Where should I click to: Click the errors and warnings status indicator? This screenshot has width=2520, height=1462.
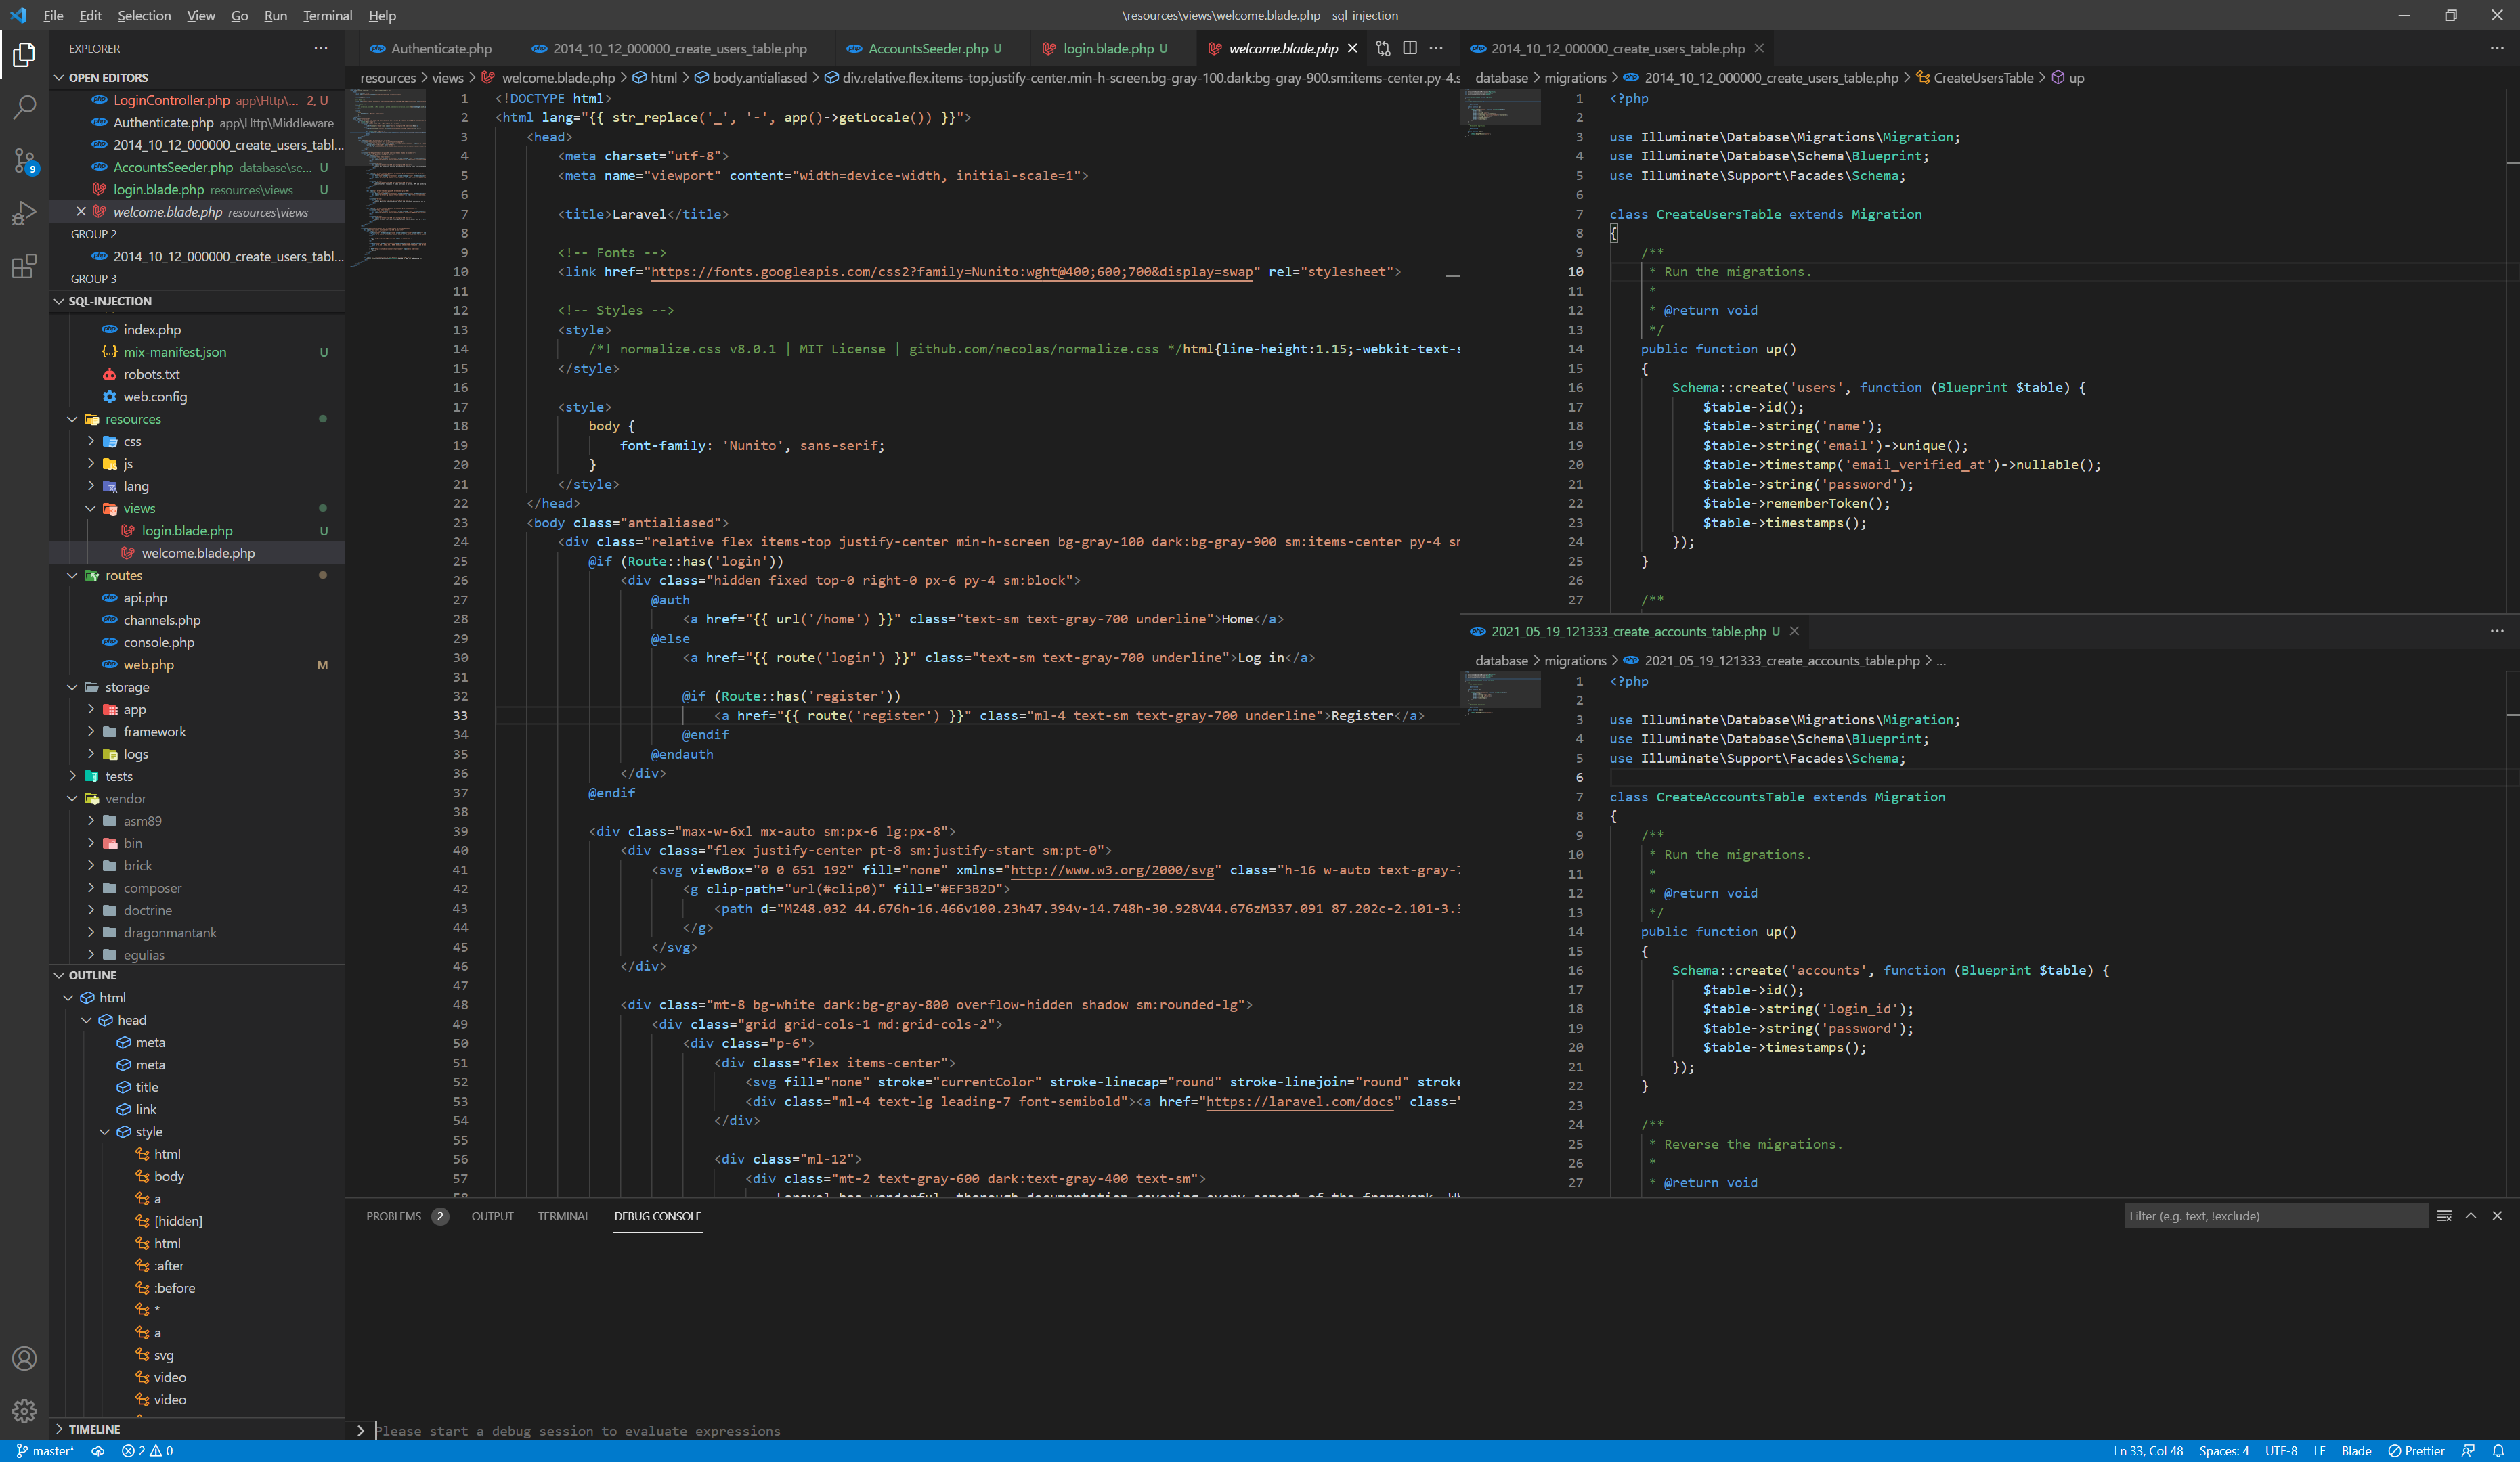[x=147, y=1450]
